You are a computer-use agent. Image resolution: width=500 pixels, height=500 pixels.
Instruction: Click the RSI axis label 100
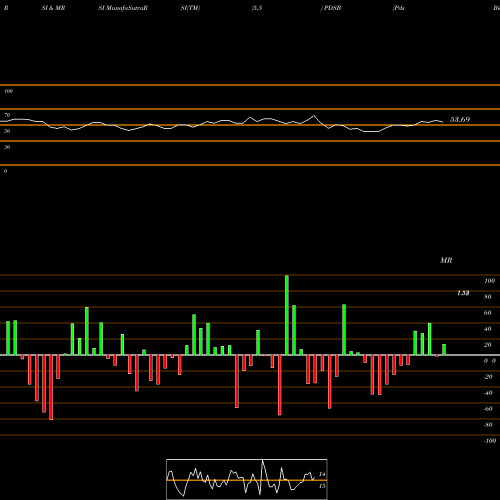click(x=8, y=91)
